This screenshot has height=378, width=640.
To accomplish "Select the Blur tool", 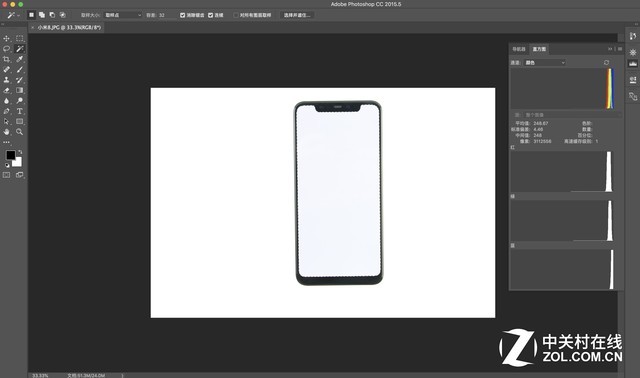I will 7,100.
